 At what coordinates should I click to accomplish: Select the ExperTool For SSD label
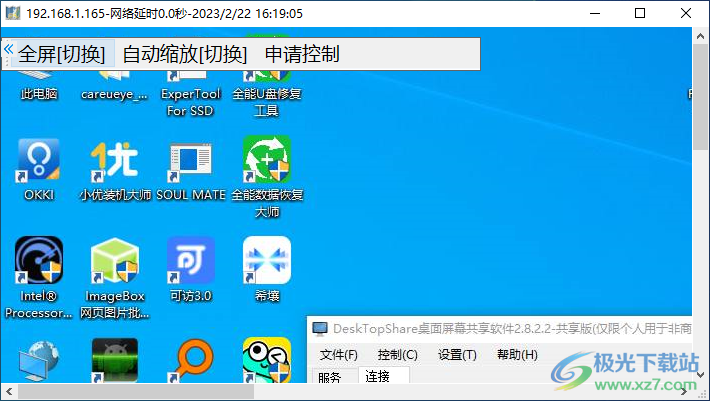(x=191, y=102)
